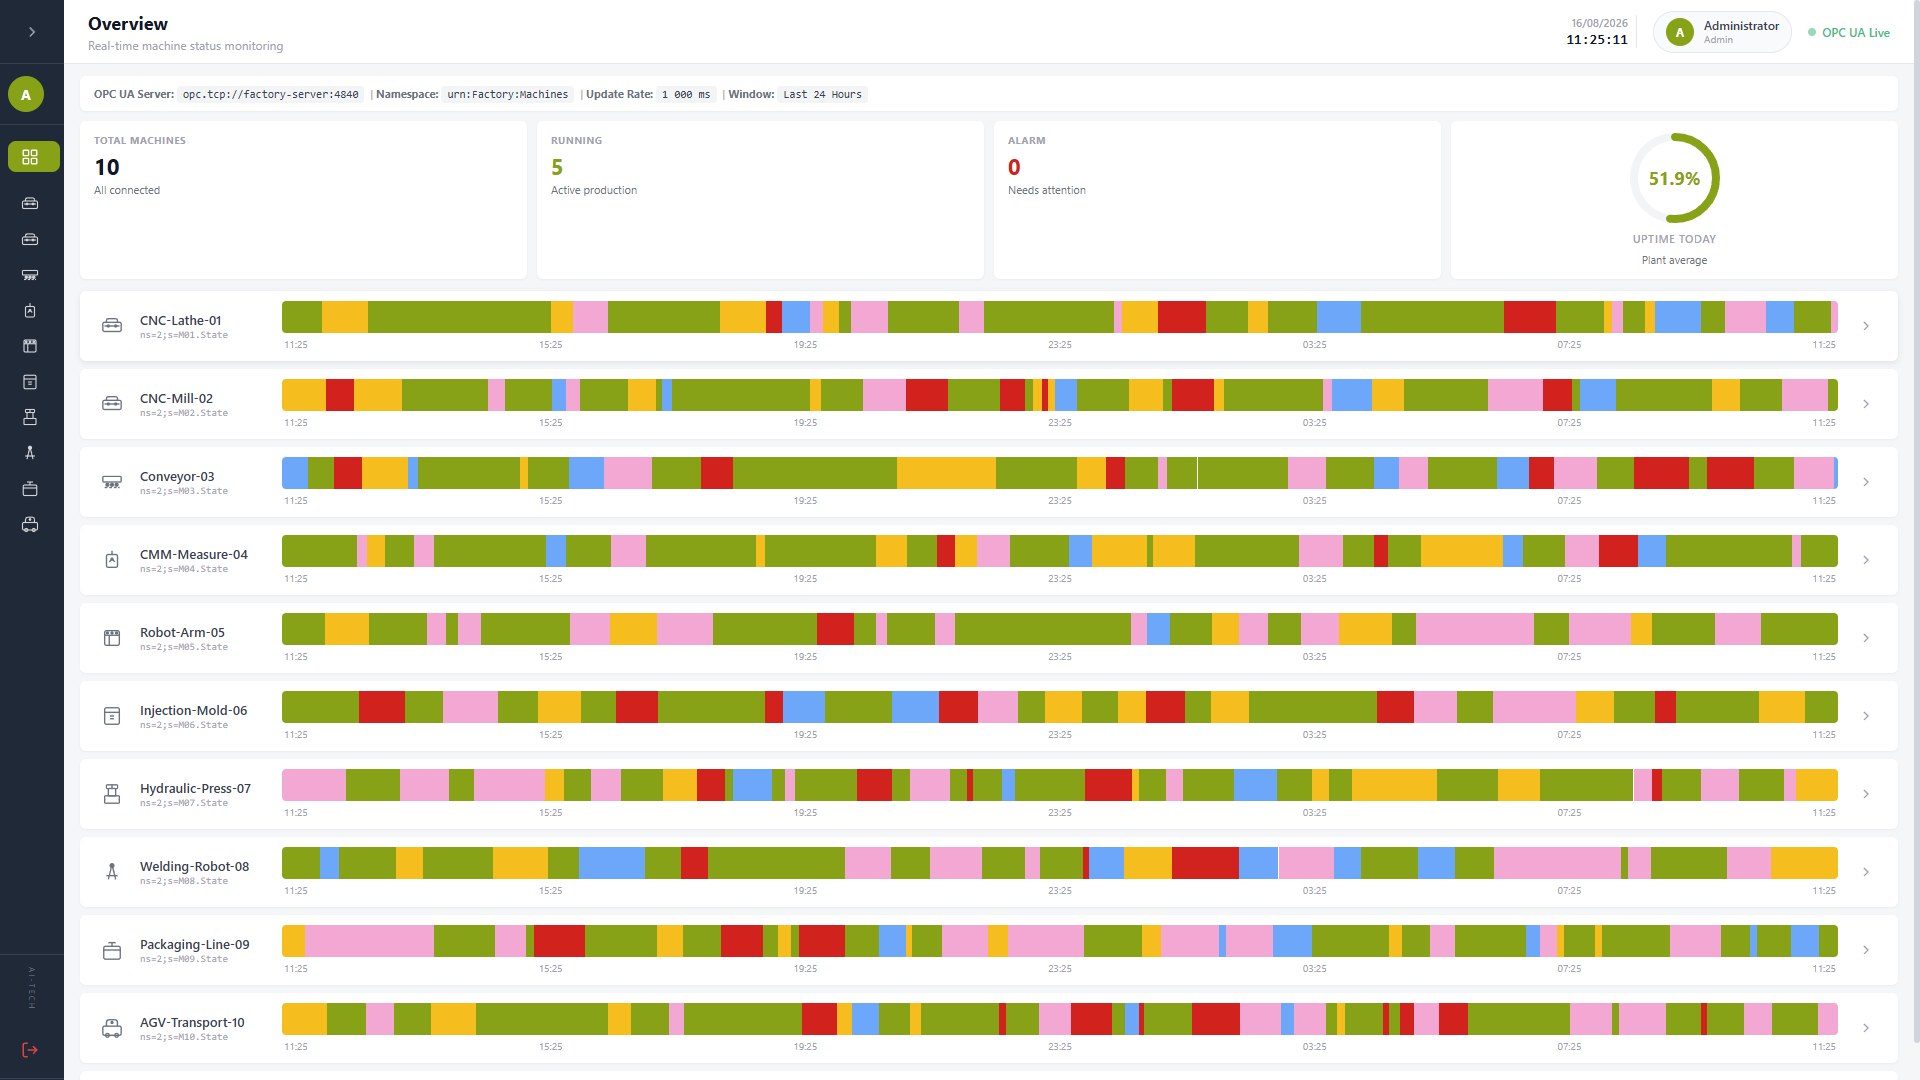This screenshot has height=1080, width=1920.
Task: Click the 51.9% uptime circular gauge
Action: (x=1675, y=178)
